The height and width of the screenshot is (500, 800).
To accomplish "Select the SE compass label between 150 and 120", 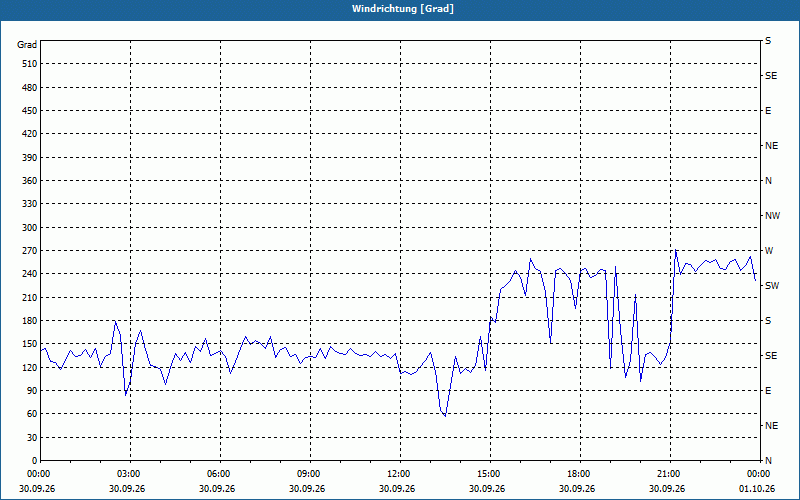I will 771,356.
